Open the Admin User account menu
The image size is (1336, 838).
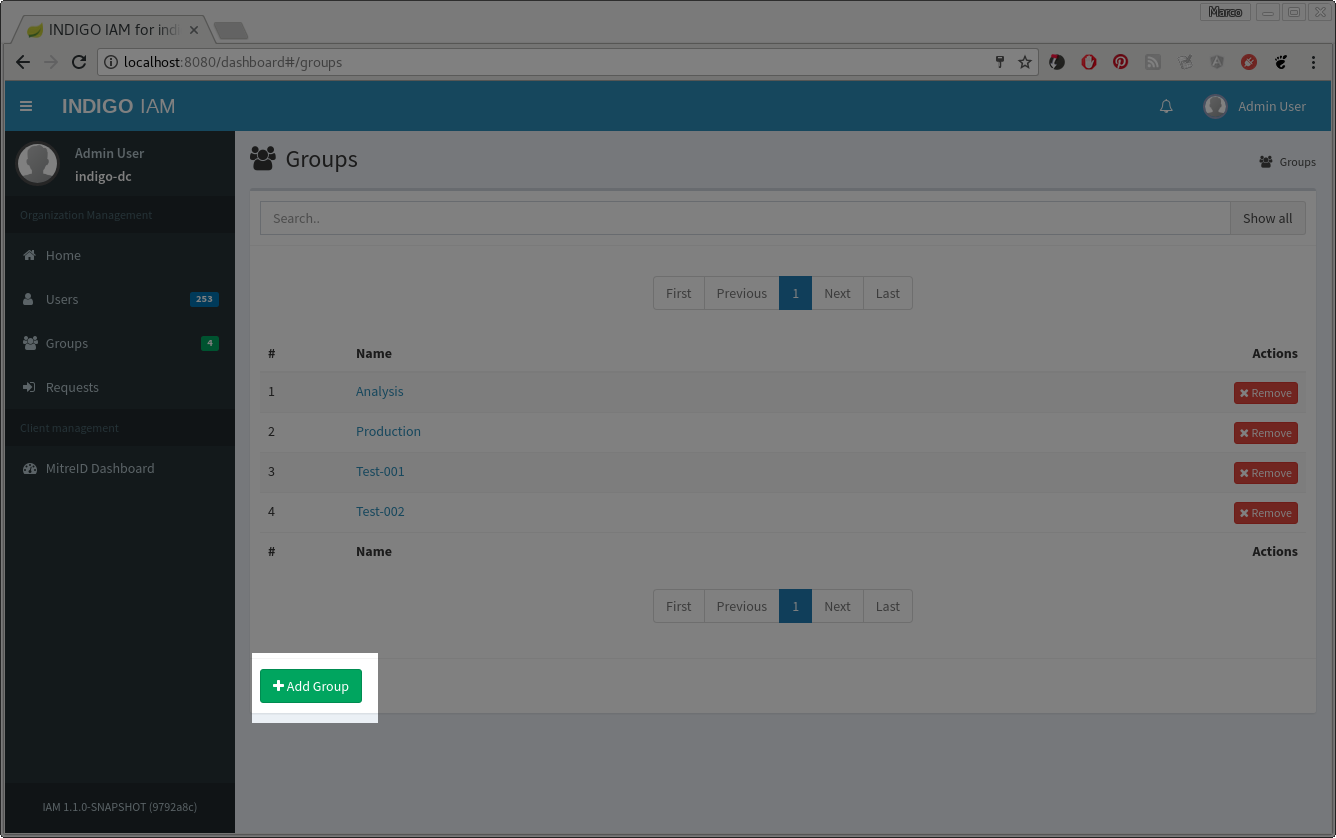tap(1255, 106)
